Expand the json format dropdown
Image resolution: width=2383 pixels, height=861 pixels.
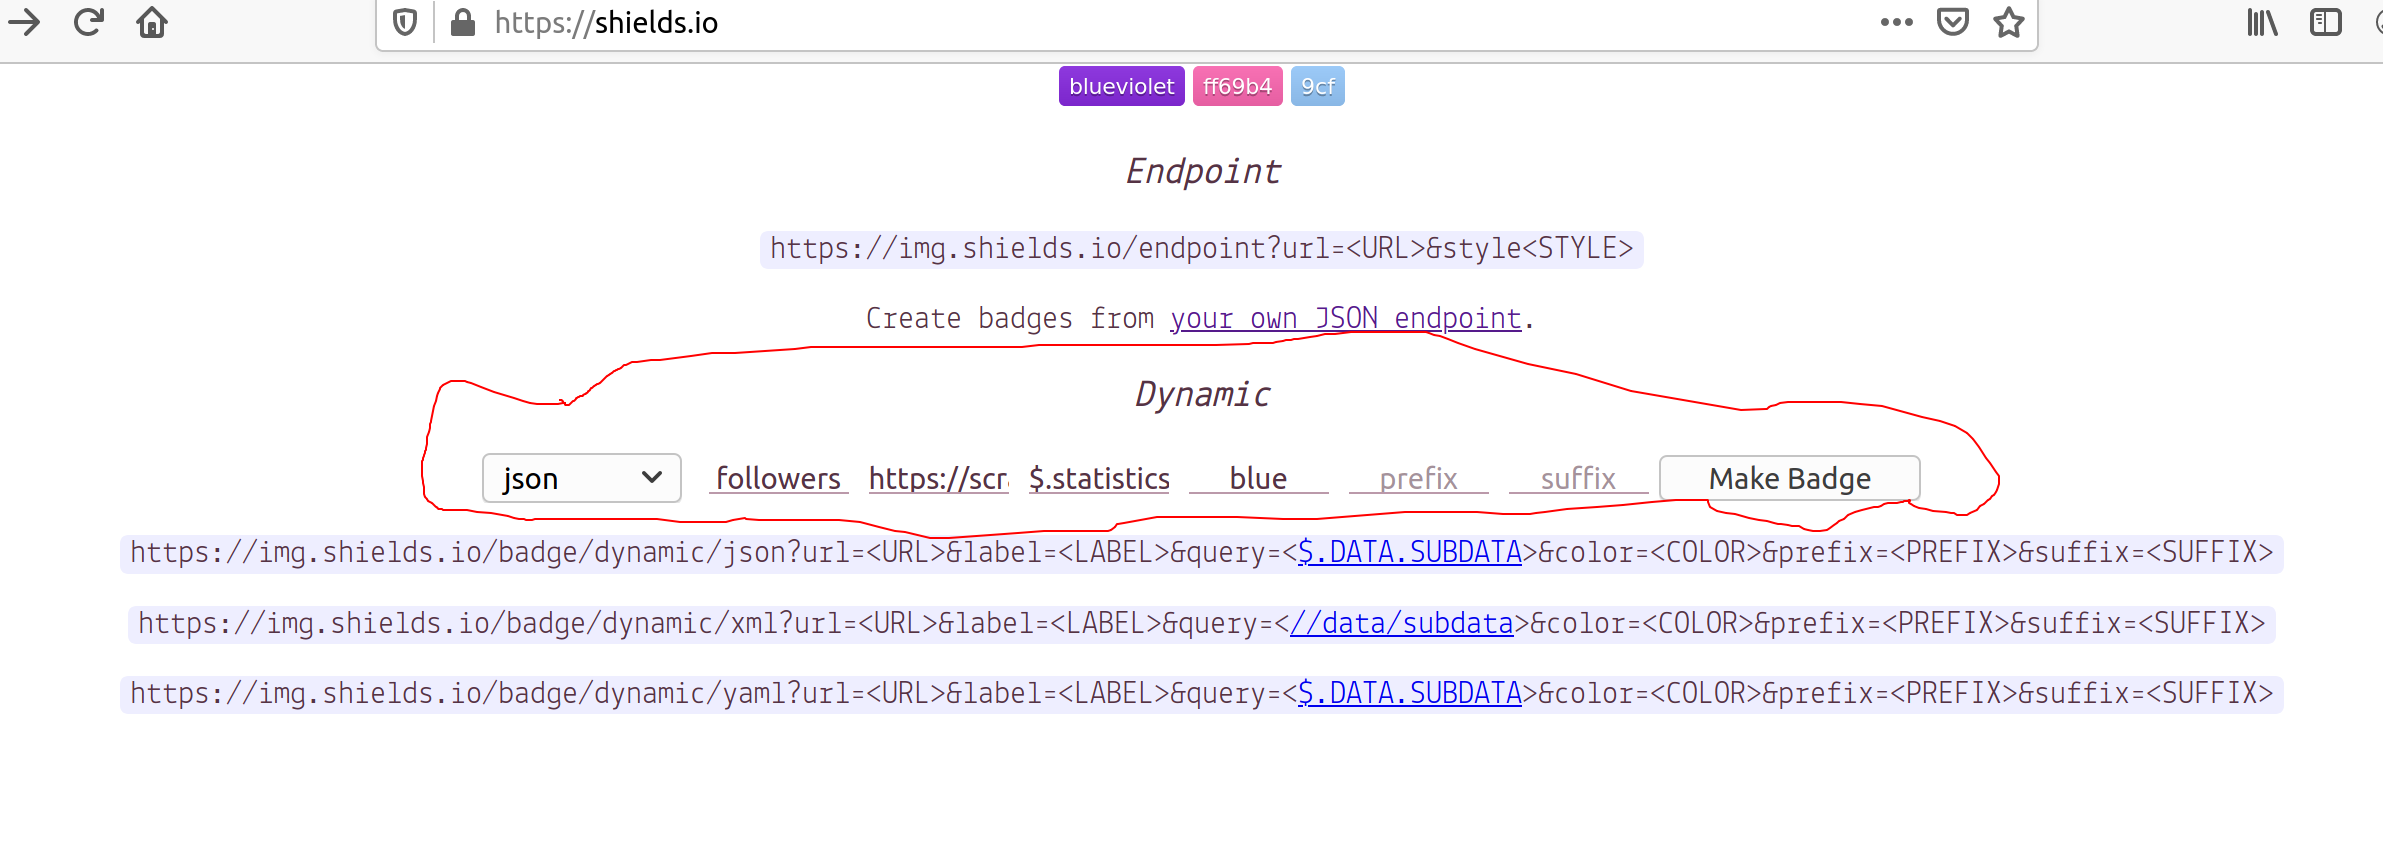pyautogui.click(x=582, y=478)
